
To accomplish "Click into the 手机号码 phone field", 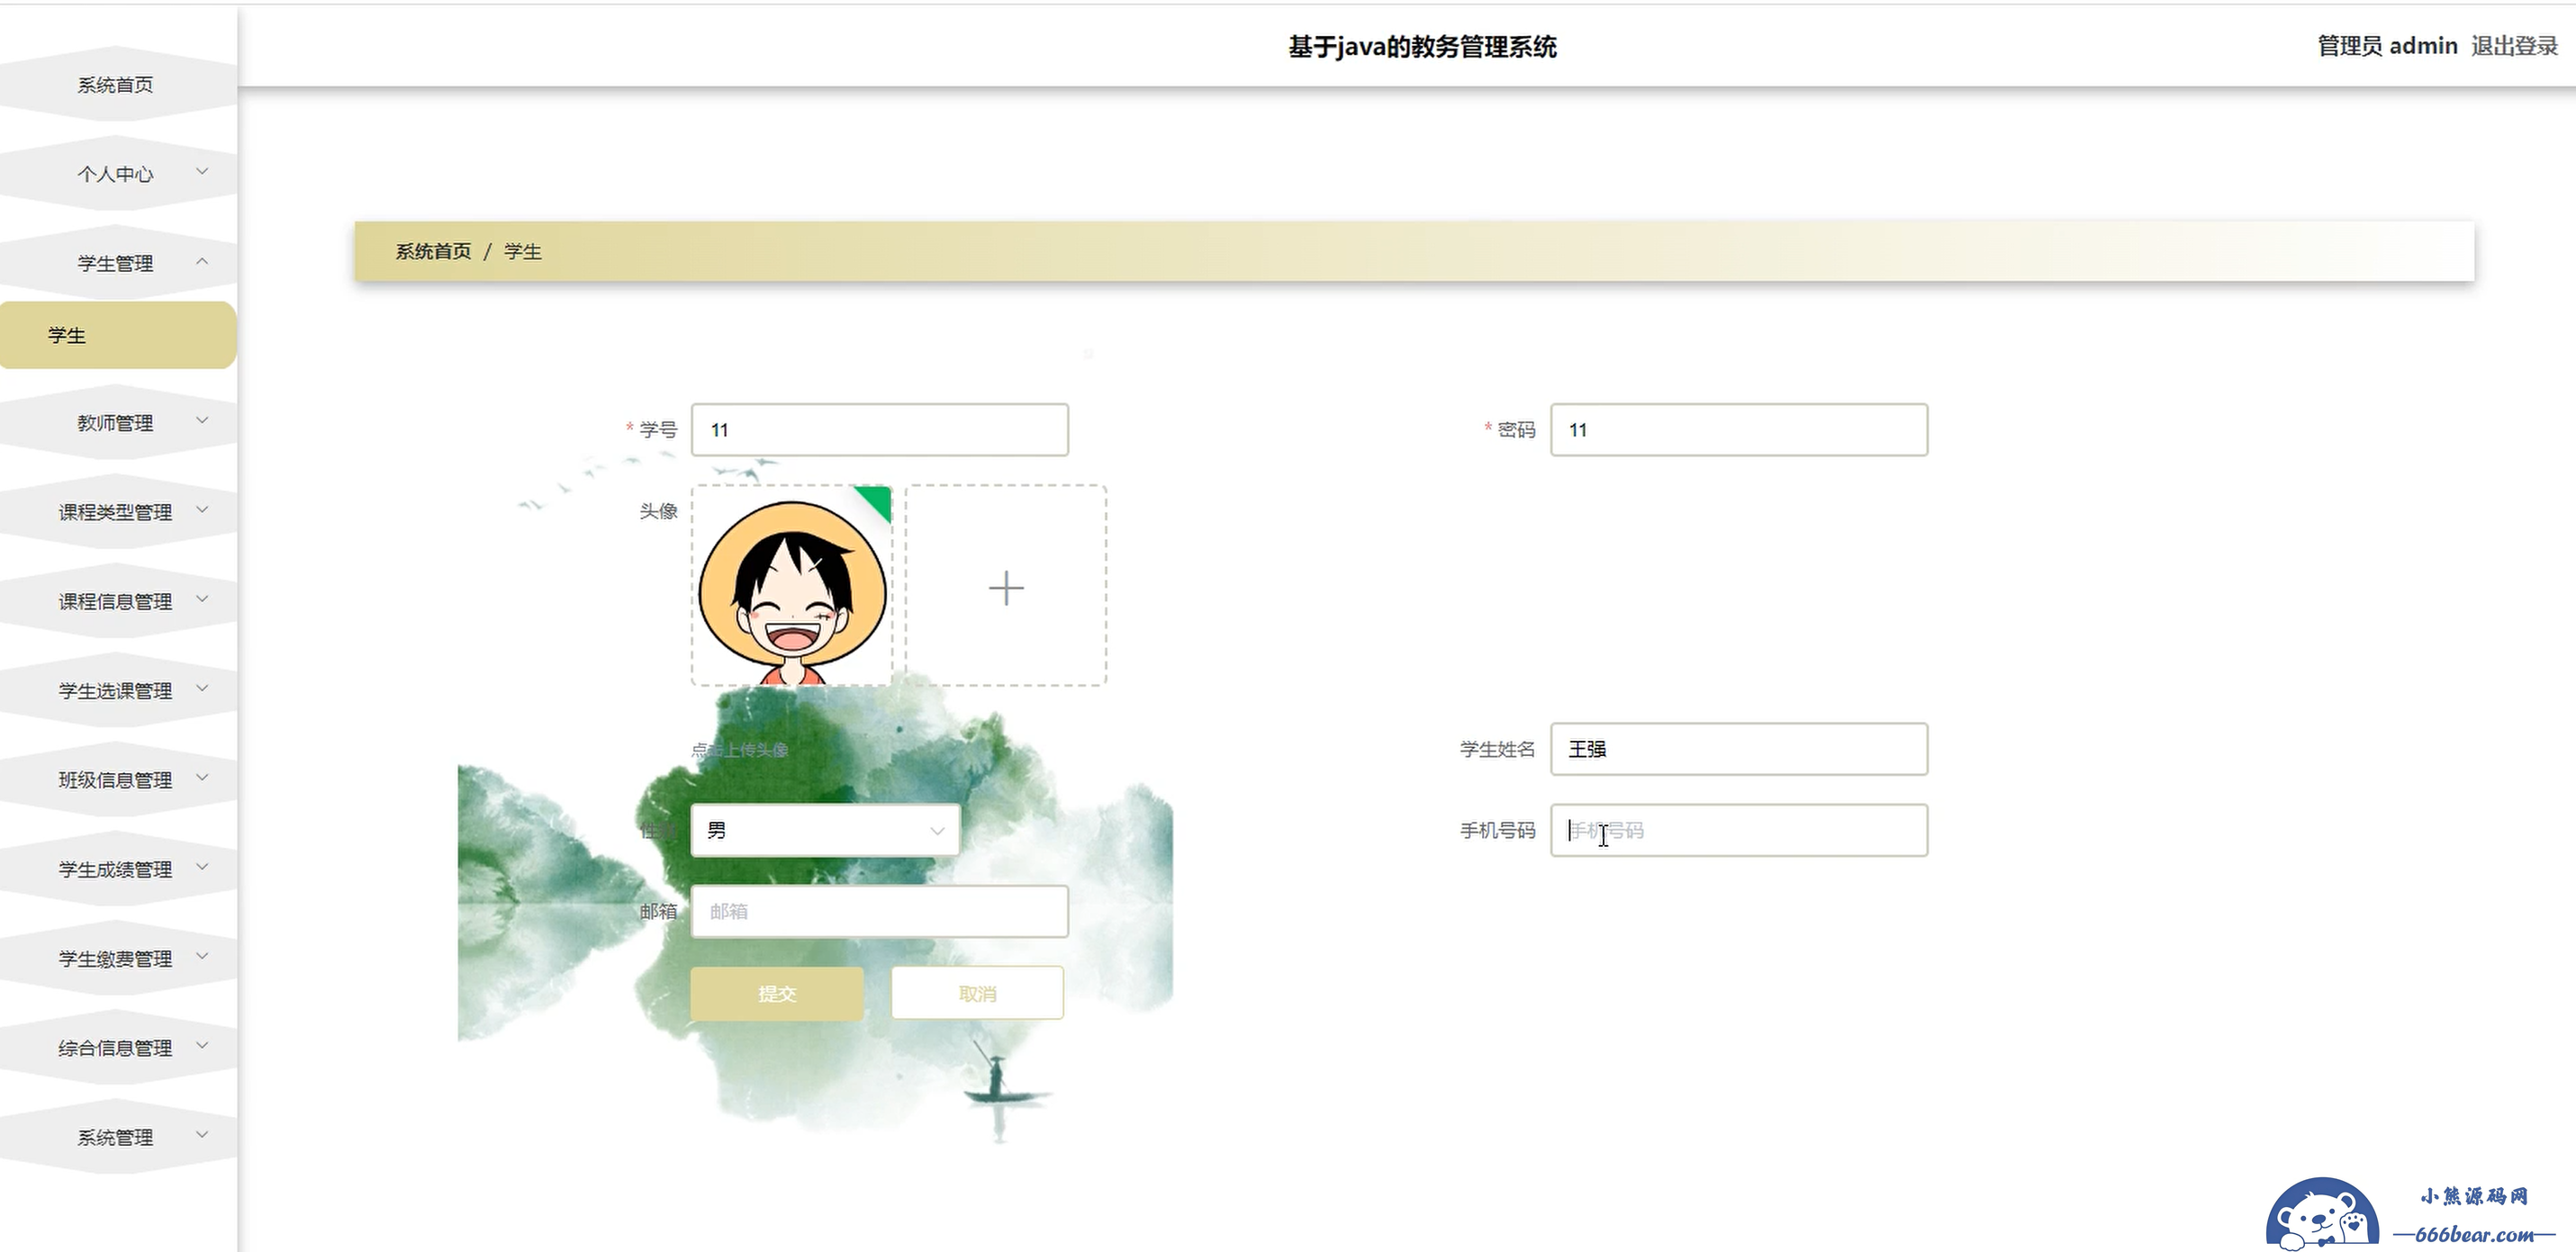I will [x=1739, y=830].
